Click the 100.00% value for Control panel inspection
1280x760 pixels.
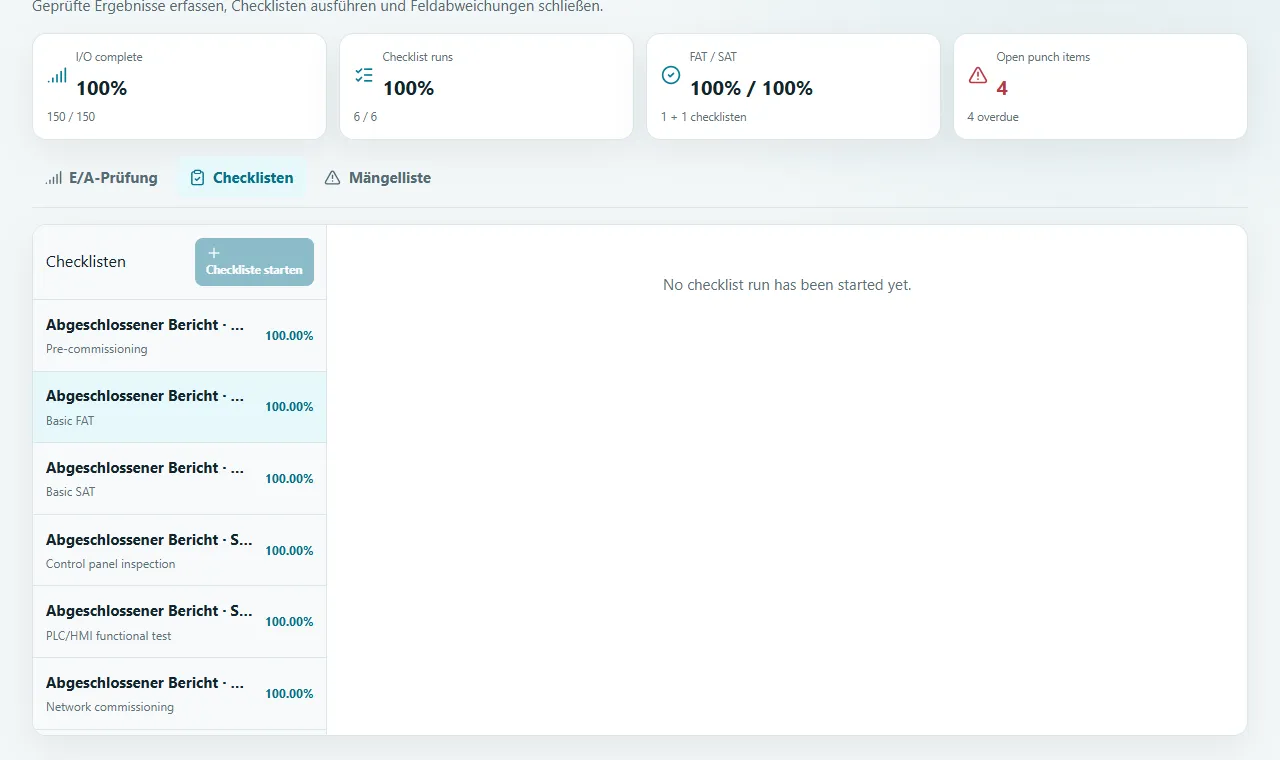point(289,551)
